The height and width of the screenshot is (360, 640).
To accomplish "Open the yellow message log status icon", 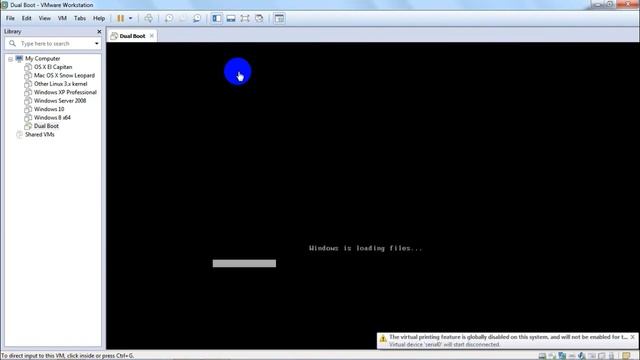I will 627,356.
